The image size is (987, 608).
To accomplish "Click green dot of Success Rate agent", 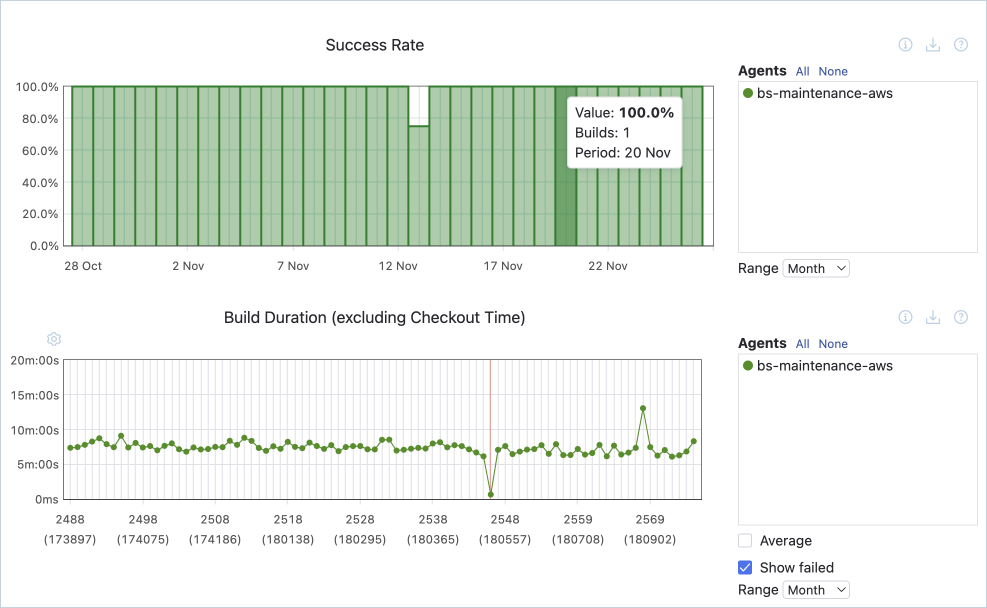I will [x=748, y=94].
